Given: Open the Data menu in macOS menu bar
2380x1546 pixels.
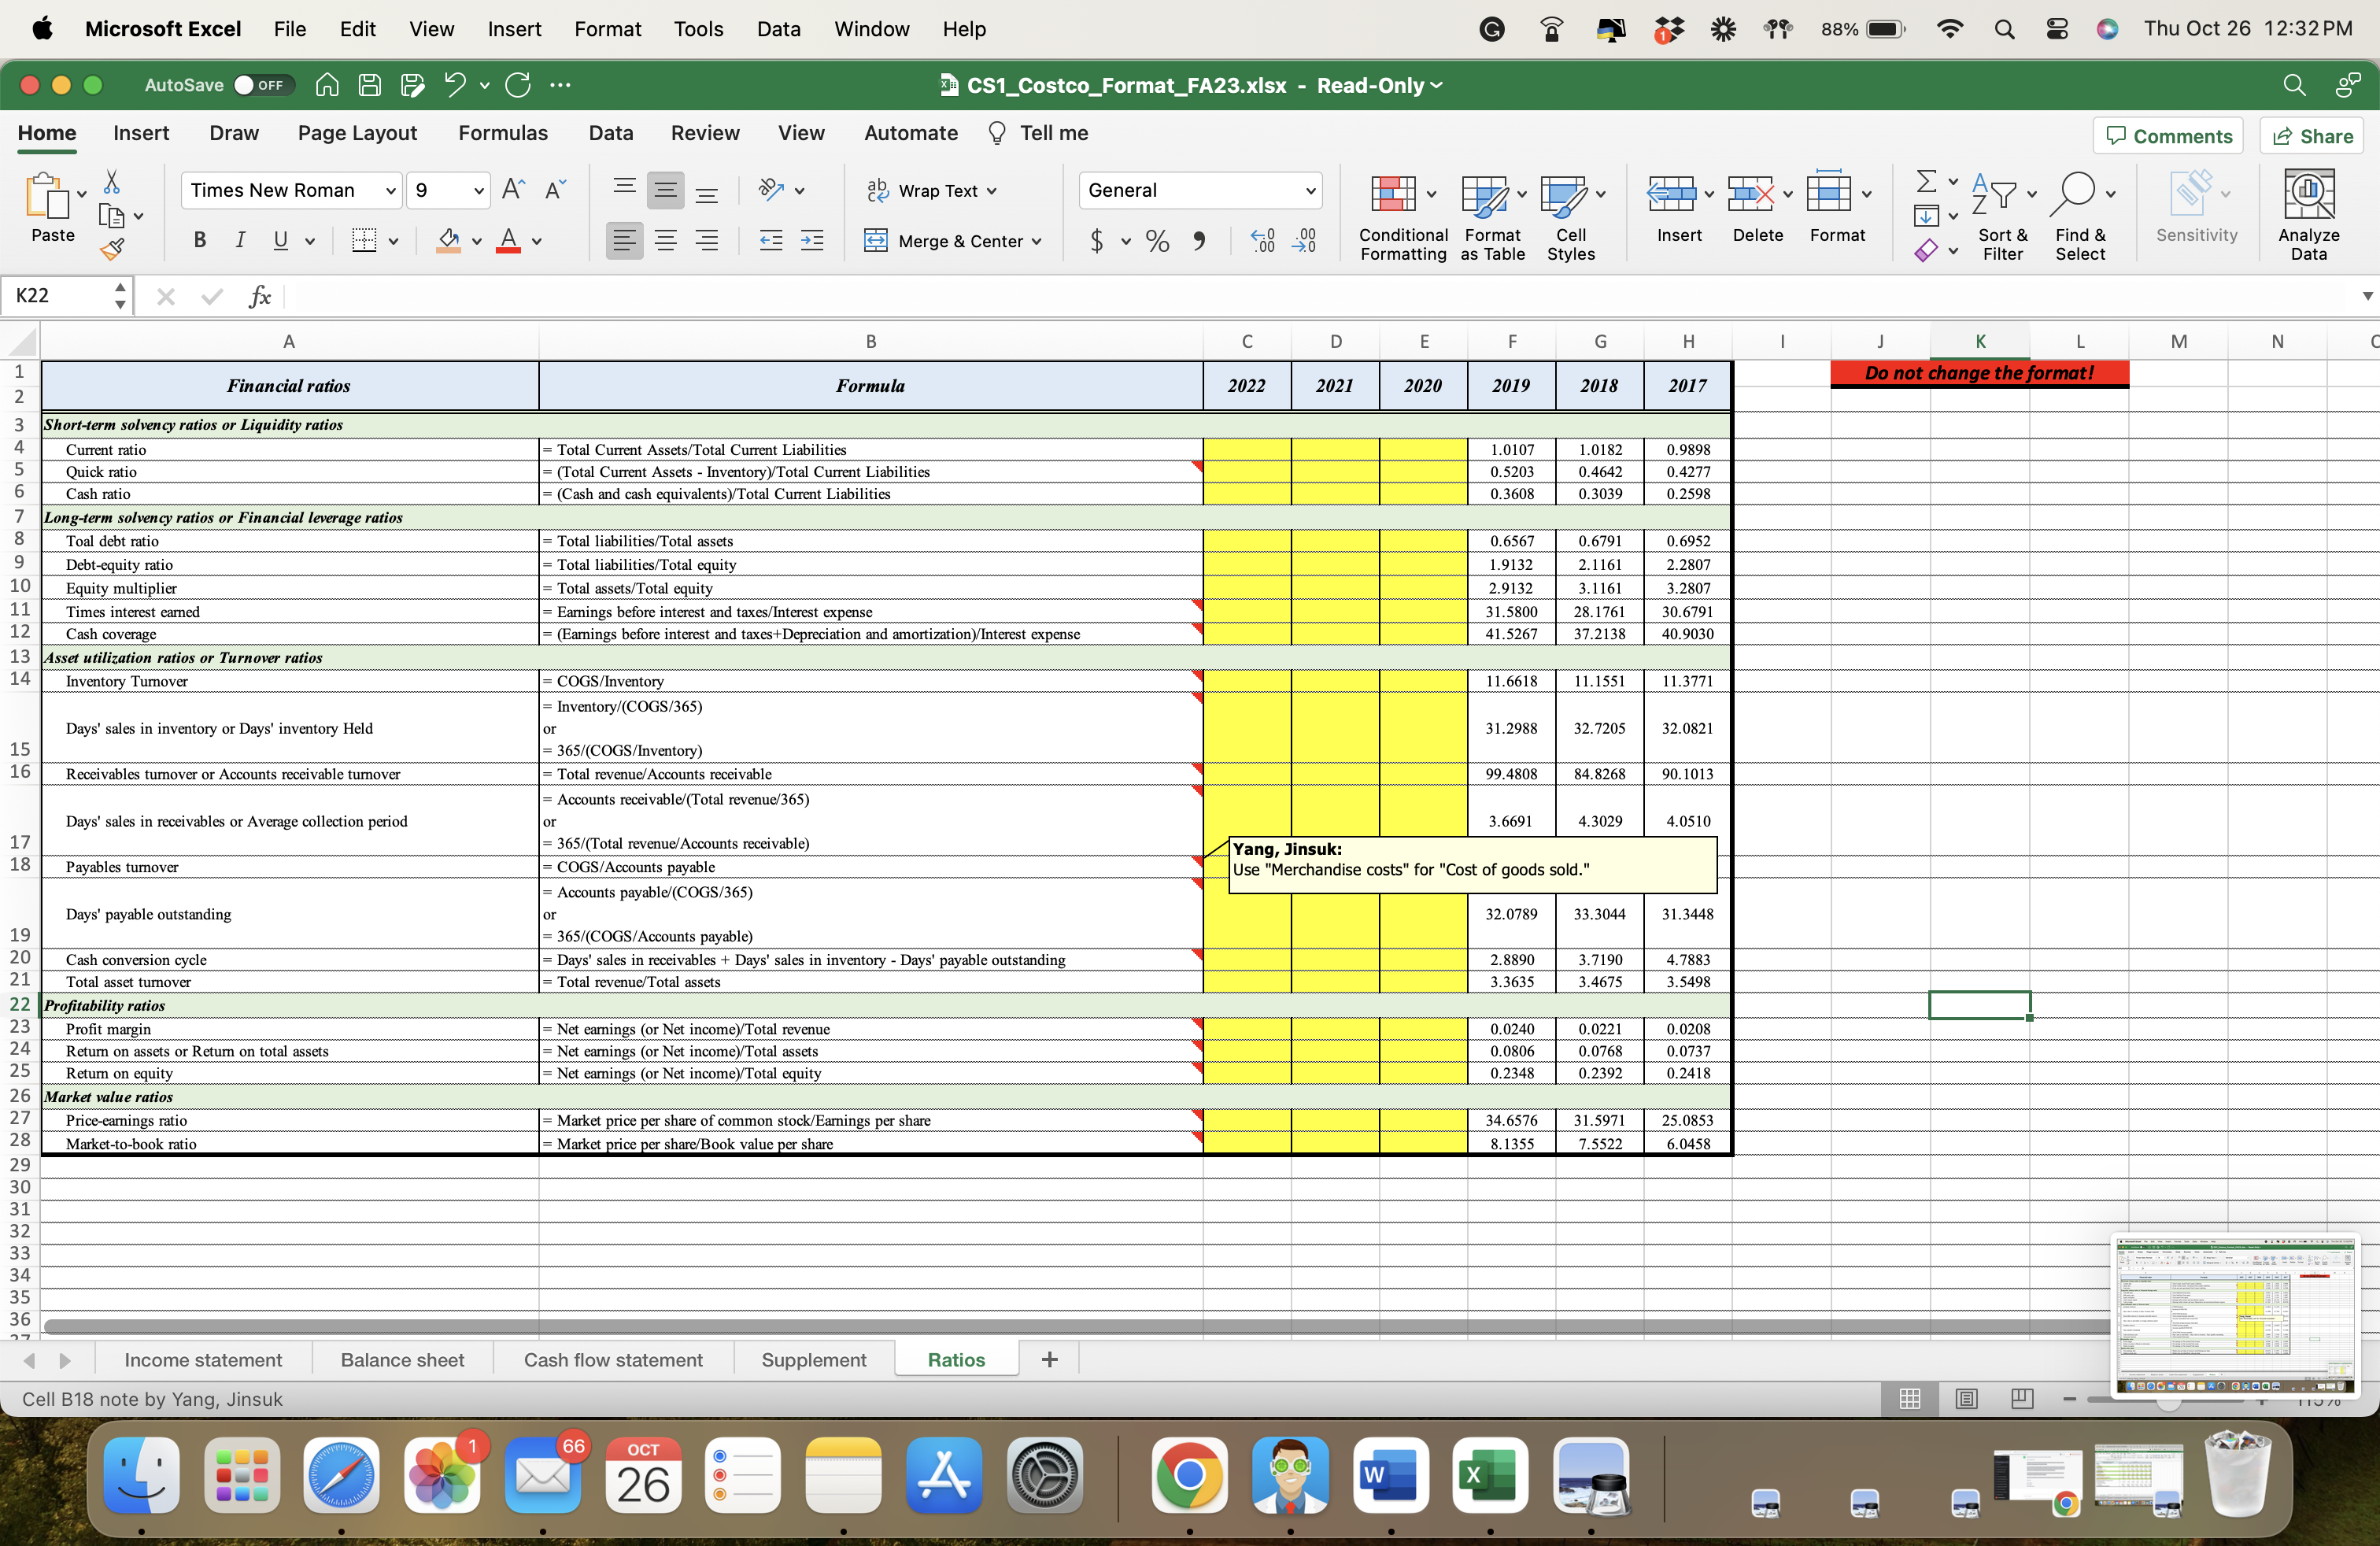Looking at the screenshot, I should point(778,29).
